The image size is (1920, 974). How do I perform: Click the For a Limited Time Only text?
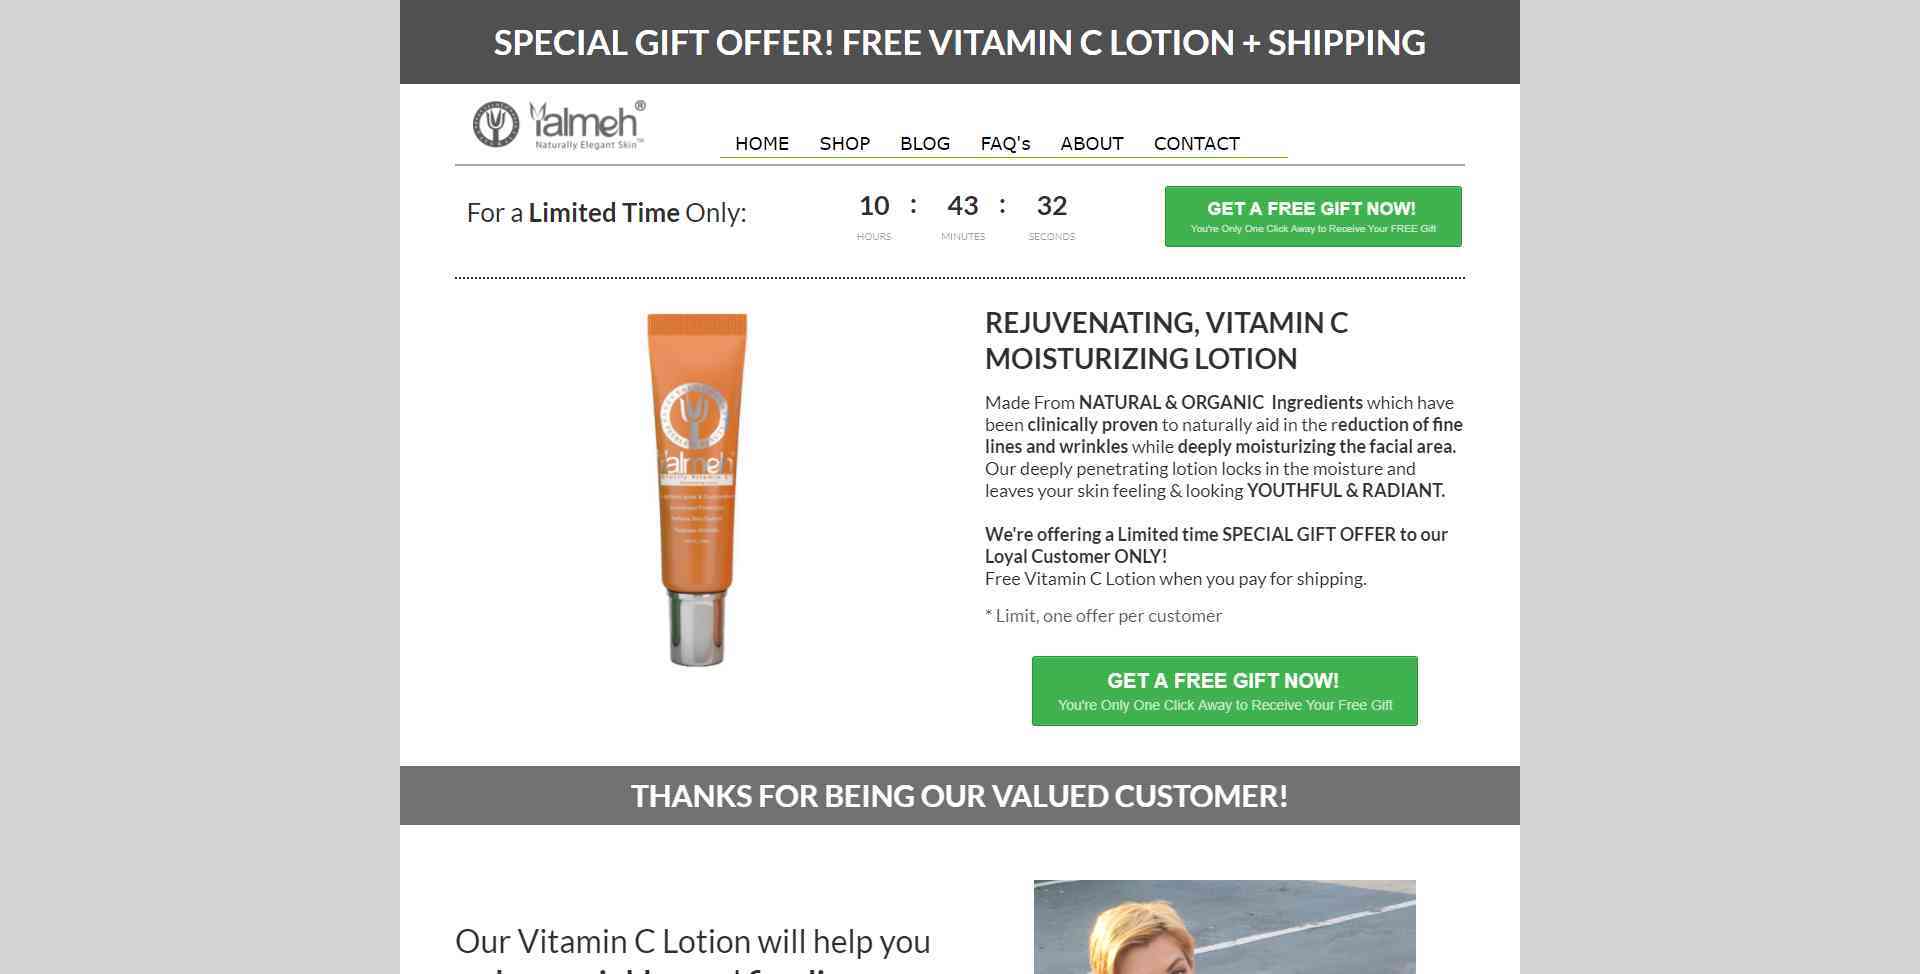click(607, 213)
